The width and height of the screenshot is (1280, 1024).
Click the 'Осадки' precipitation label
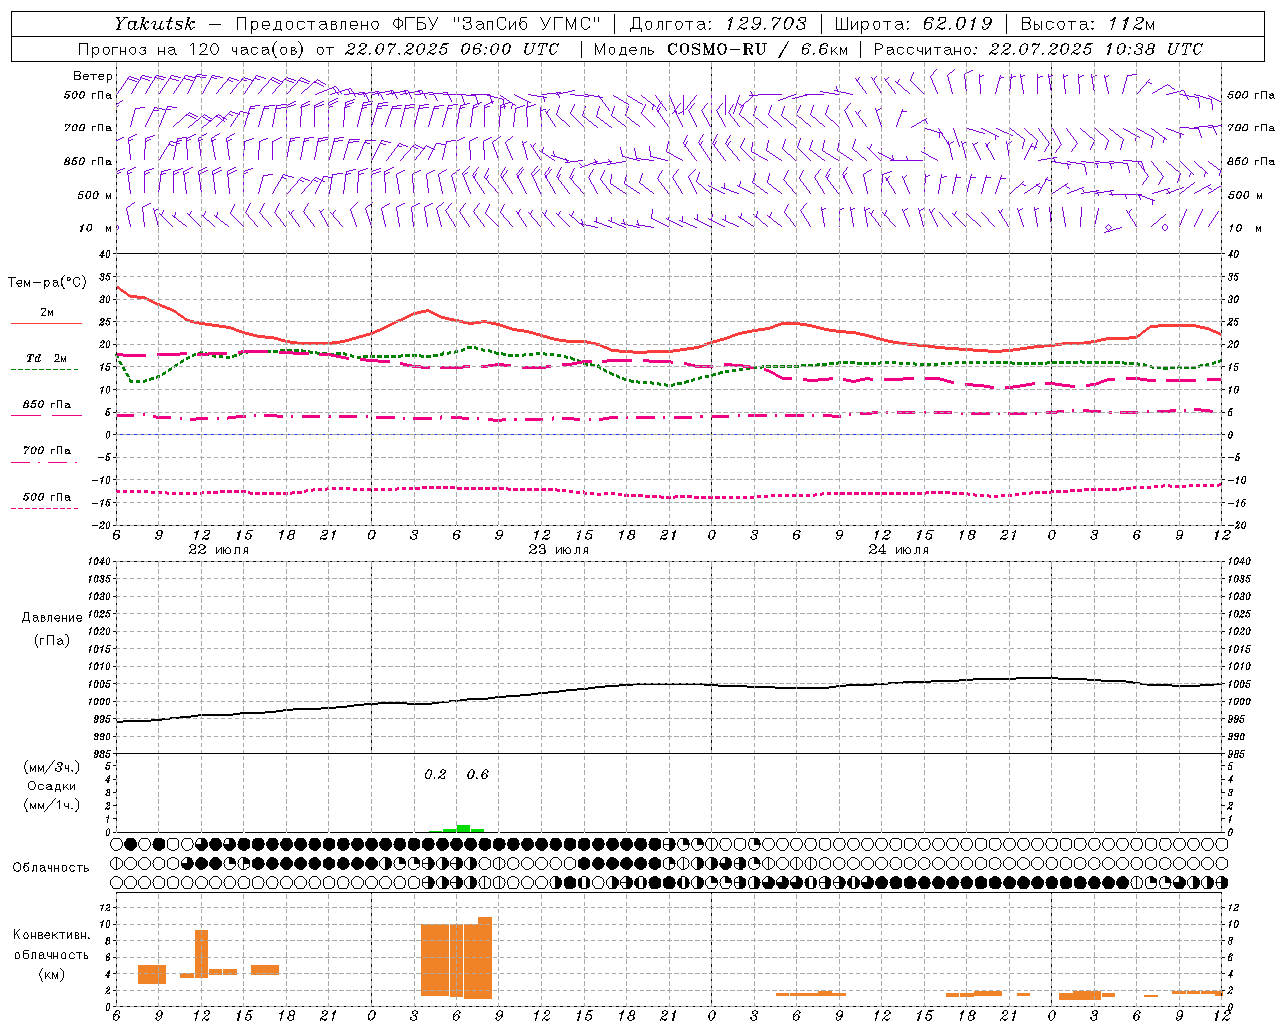[x=52, y=786]
